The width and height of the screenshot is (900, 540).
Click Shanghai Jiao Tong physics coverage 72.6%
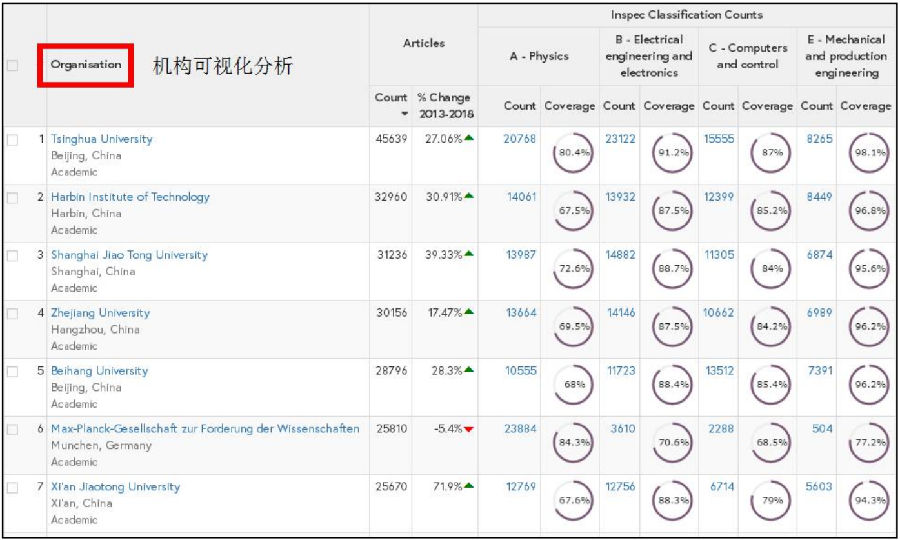pyautogui.click(x=572, y=270)
